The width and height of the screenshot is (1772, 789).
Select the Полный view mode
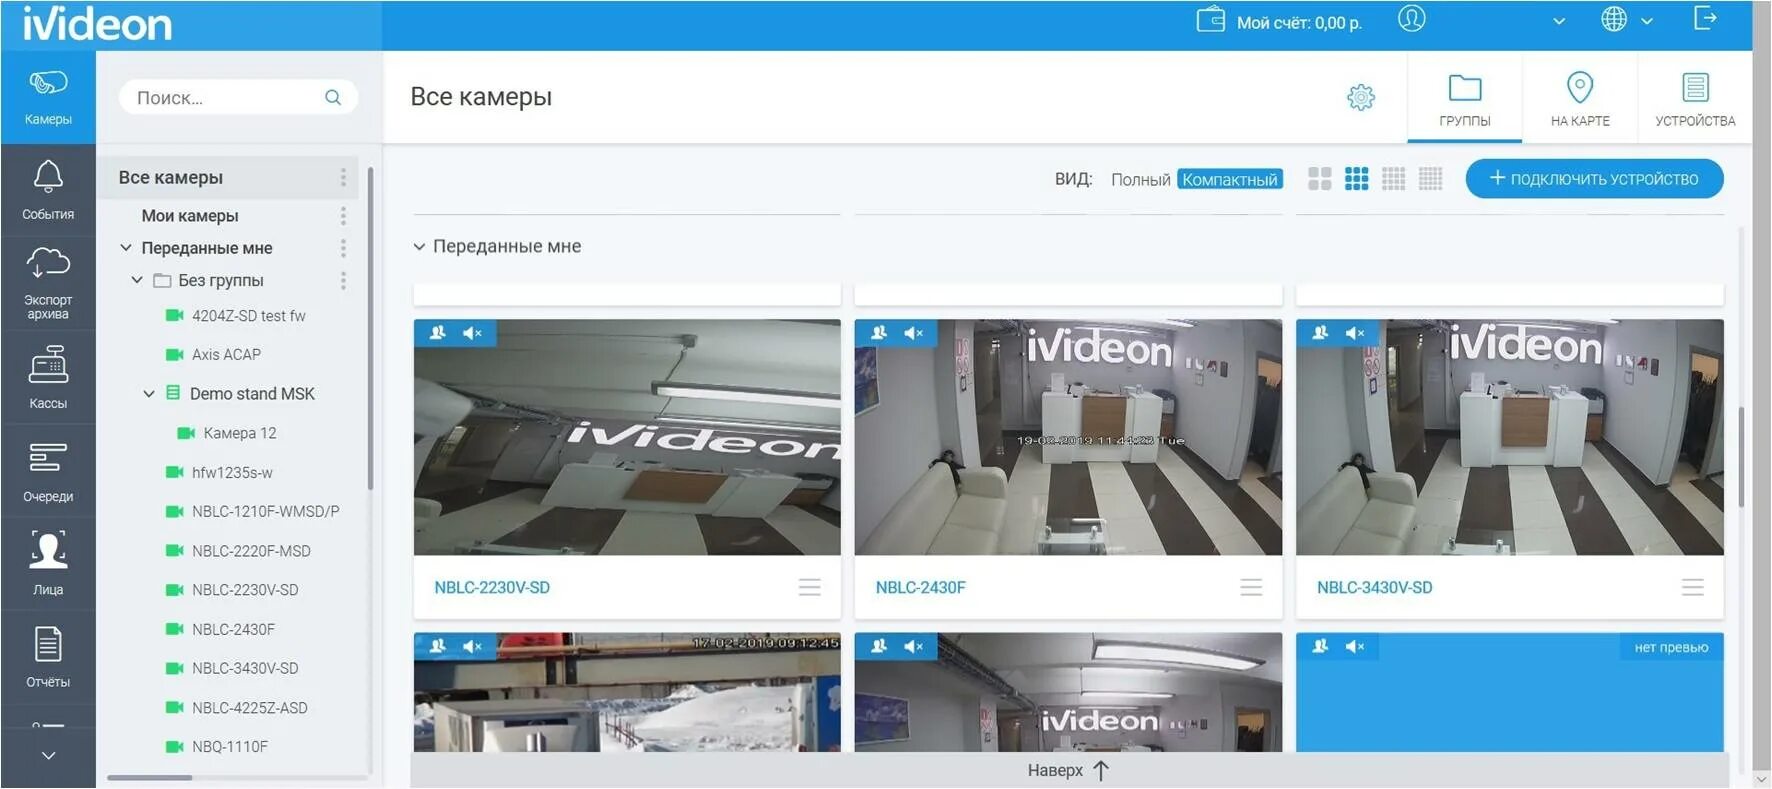point(1140,179)
